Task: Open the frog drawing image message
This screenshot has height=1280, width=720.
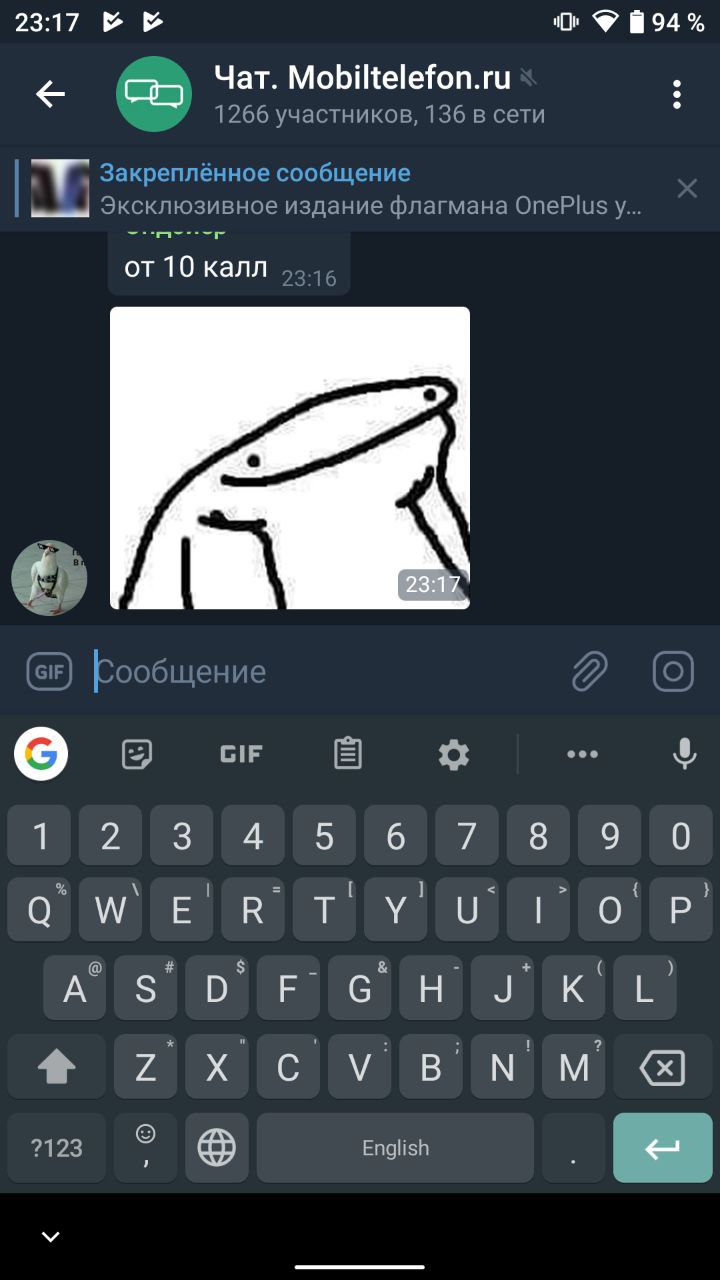Action: (290, 458)
